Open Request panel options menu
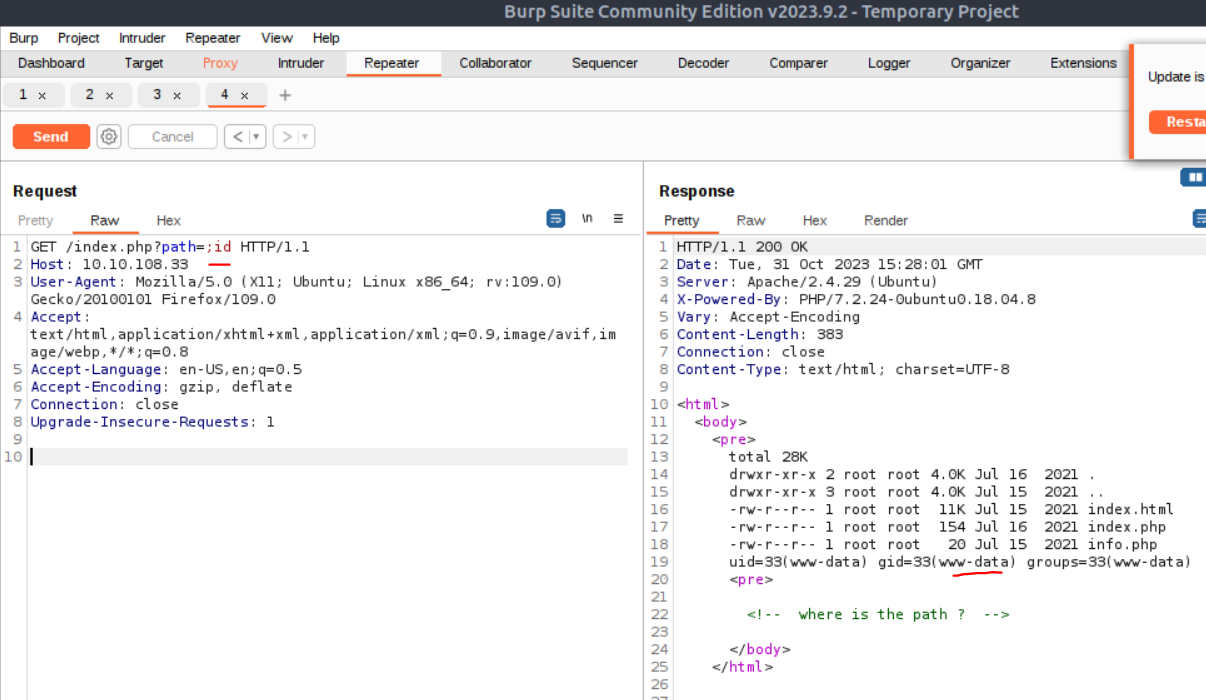The image size is (1206, 700). click(x=618, y=219)
